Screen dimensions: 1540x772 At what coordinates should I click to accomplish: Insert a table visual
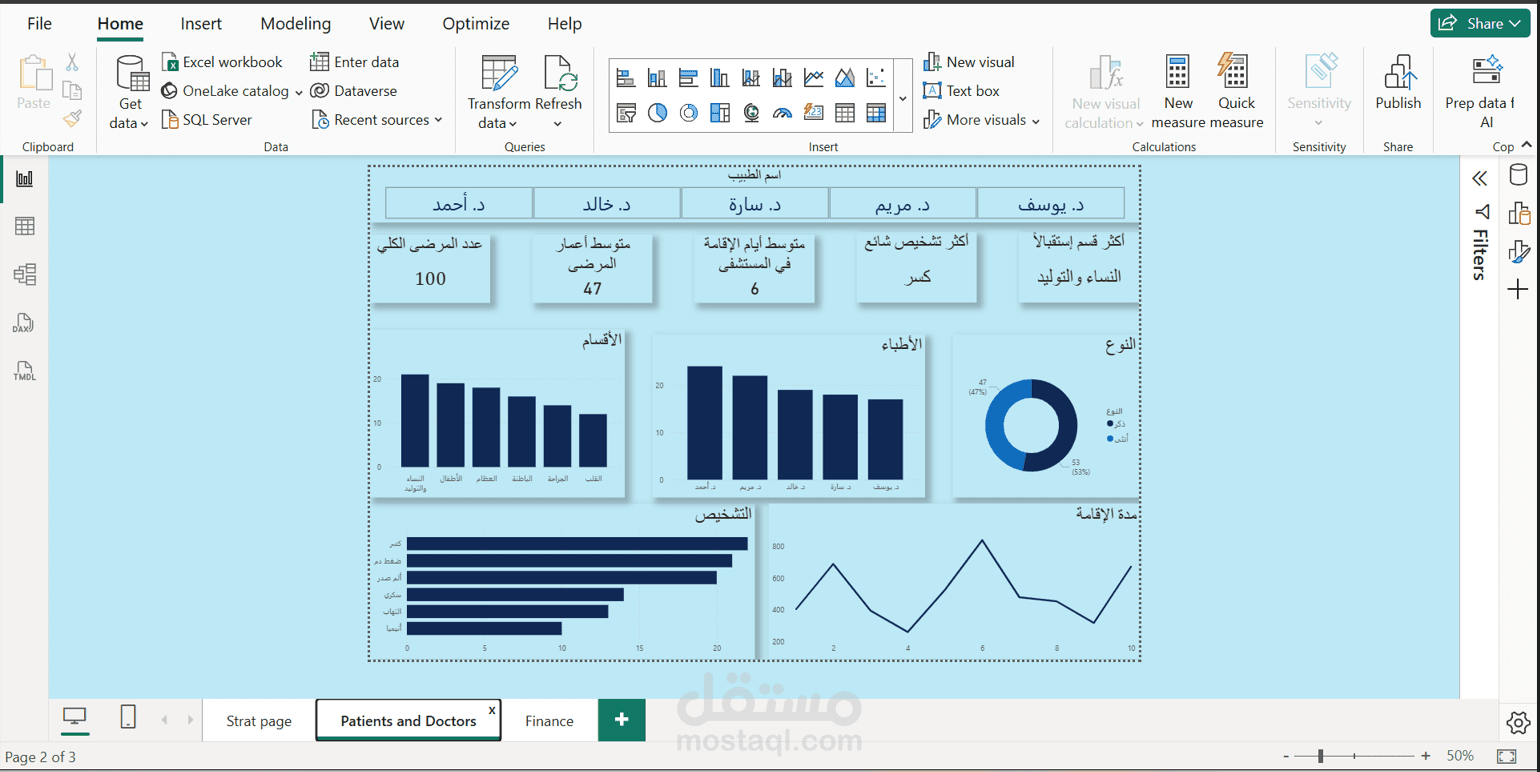tap(845, 113)
